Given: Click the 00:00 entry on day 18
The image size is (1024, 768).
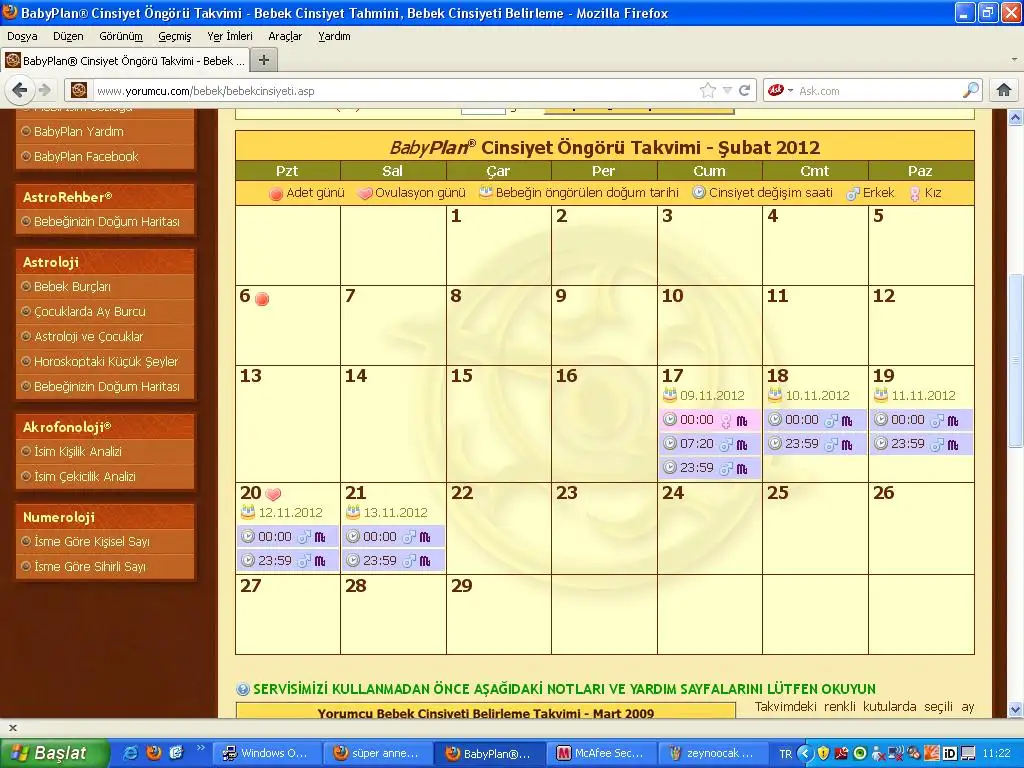Looking at the screenshot, I should (x=815, y=420).
